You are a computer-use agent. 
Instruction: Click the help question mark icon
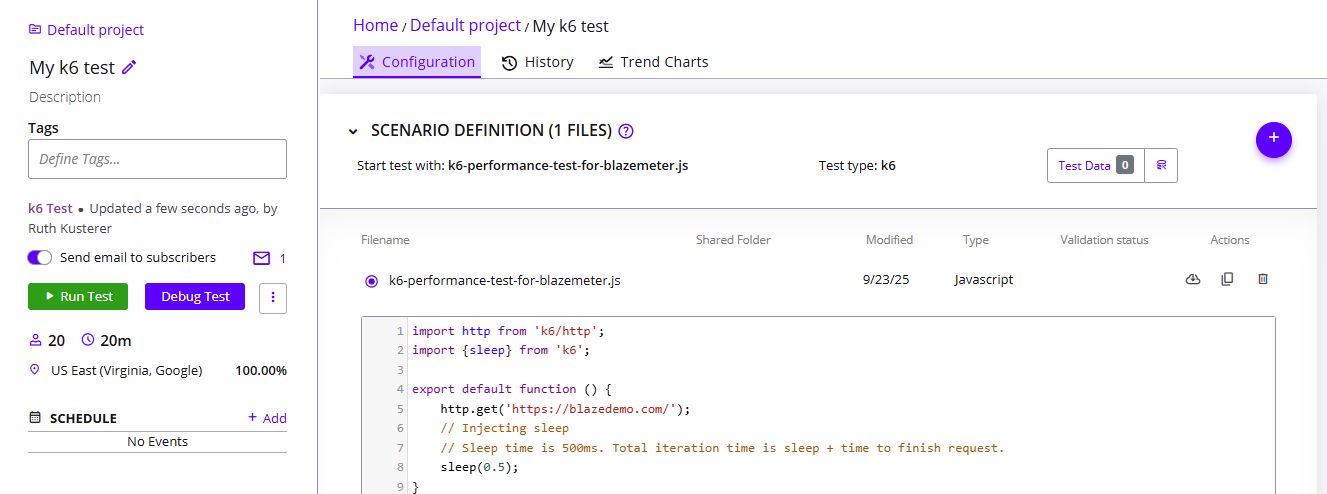tap(626, 131)
